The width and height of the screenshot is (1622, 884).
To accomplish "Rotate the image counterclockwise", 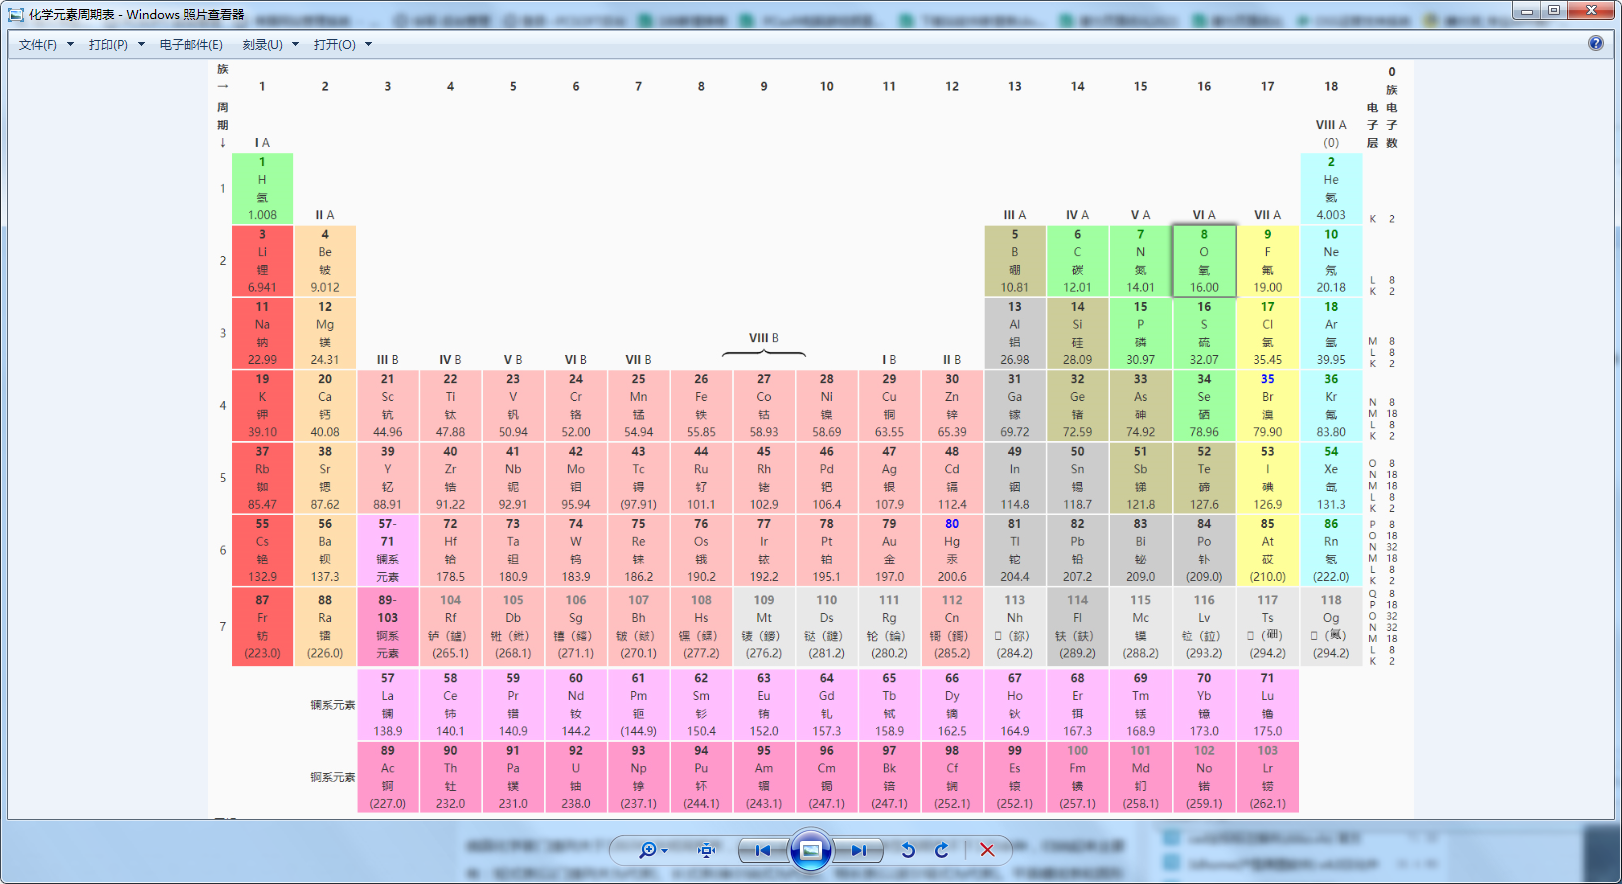I will click(x=908, y=850).
